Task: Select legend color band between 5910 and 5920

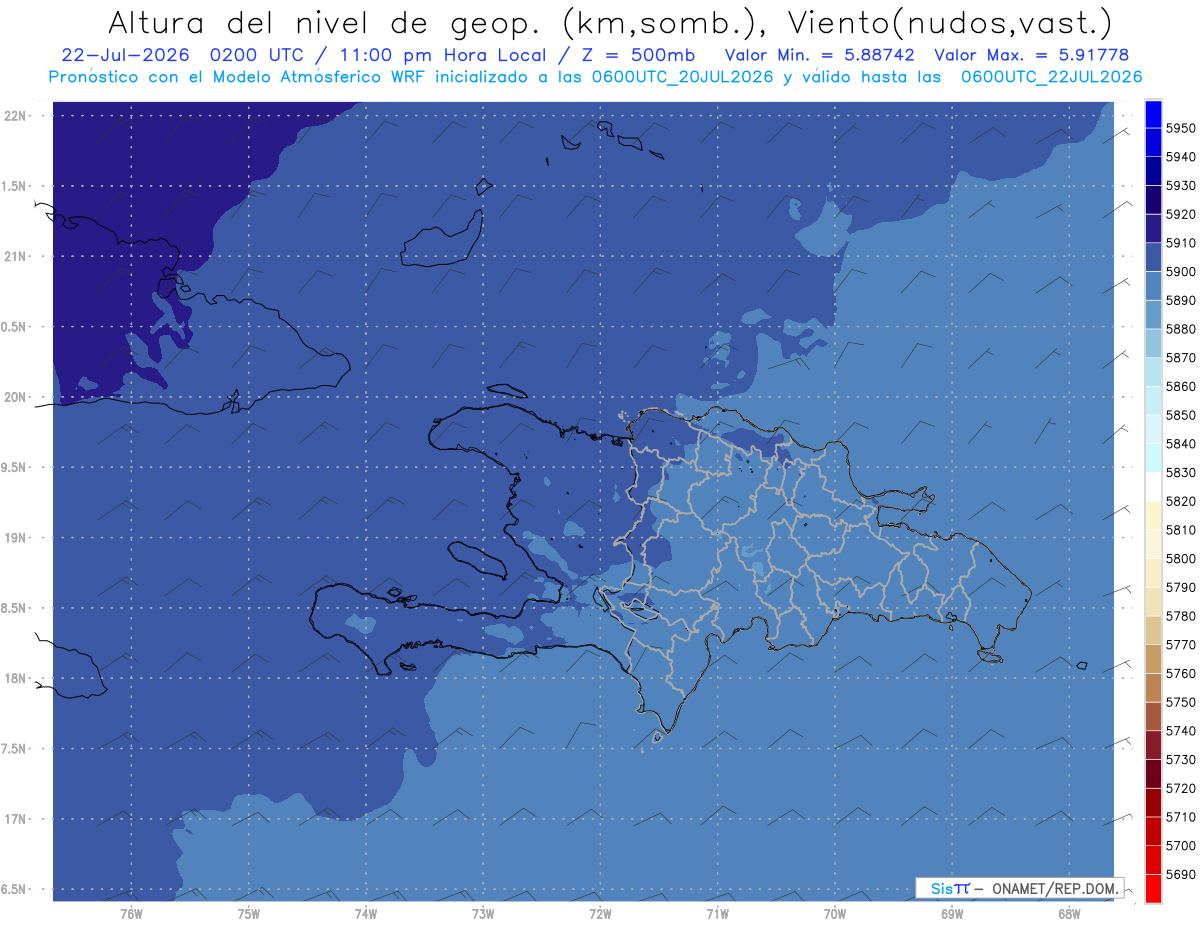Action: (1153, 229)
